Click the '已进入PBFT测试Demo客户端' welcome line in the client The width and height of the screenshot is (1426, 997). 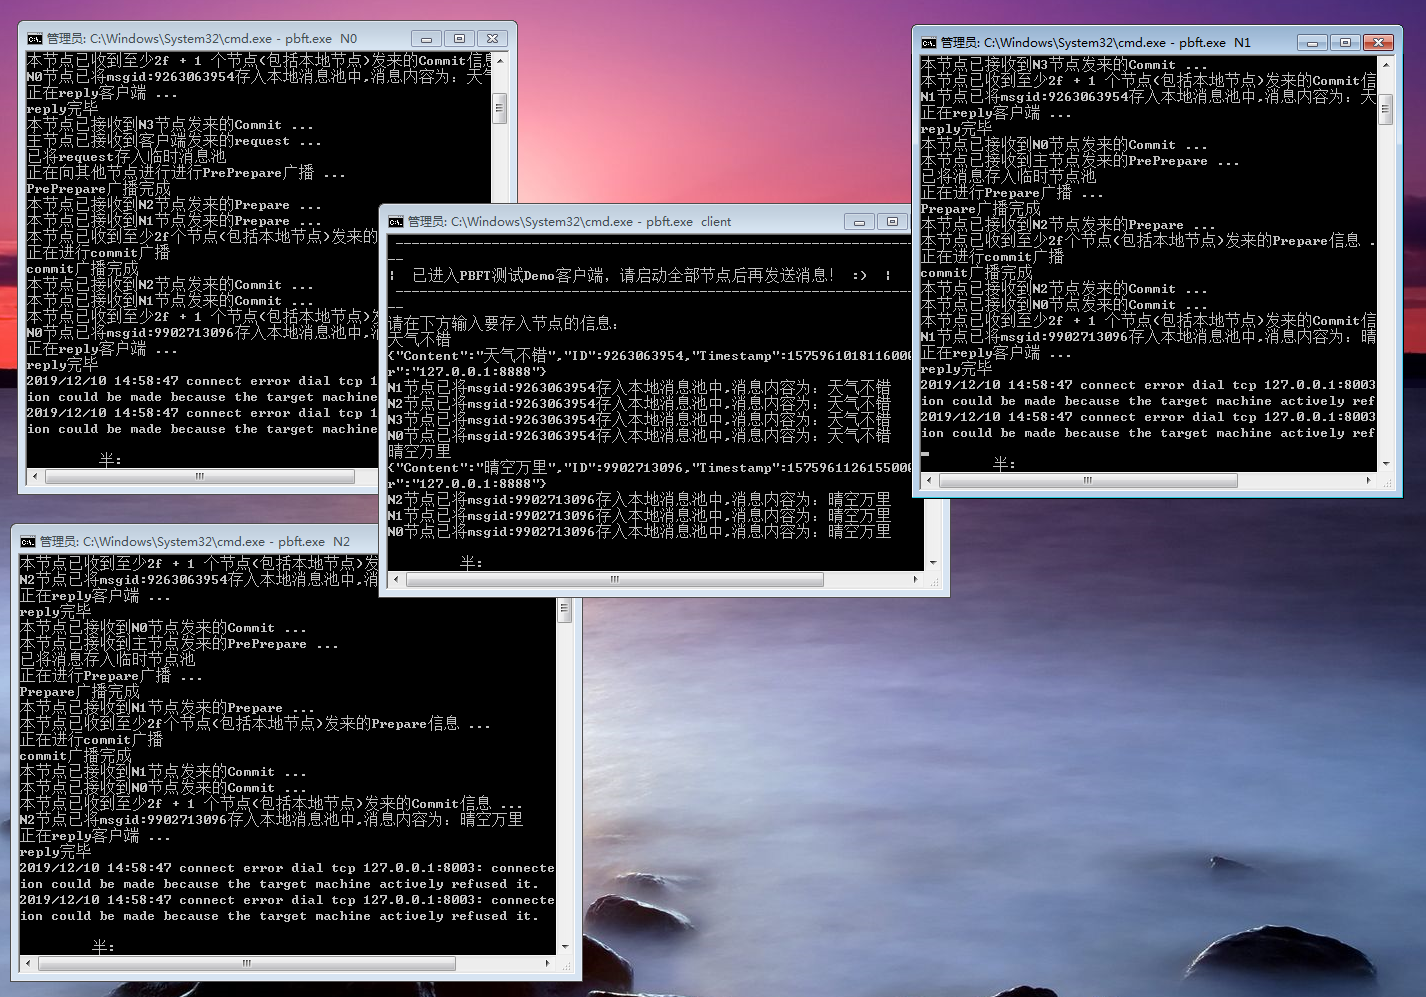[x=639, y=276]
